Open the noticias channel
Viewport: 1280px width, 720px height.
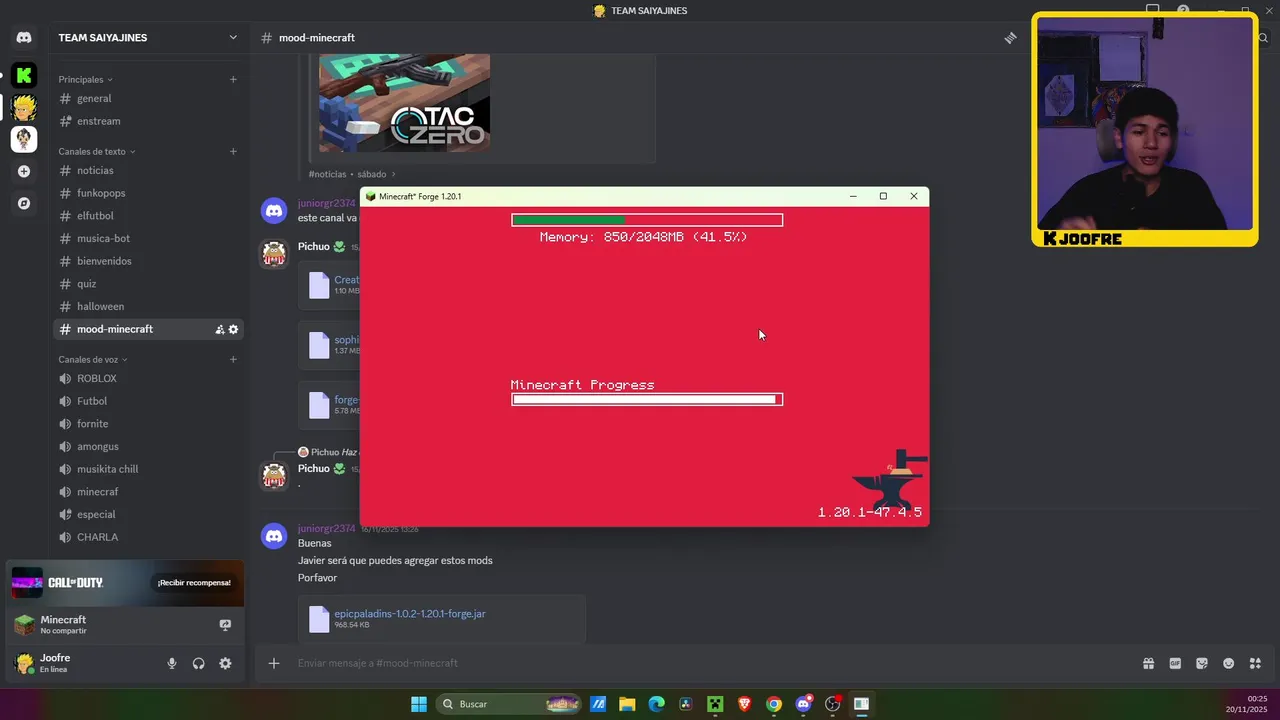(148, 171)
